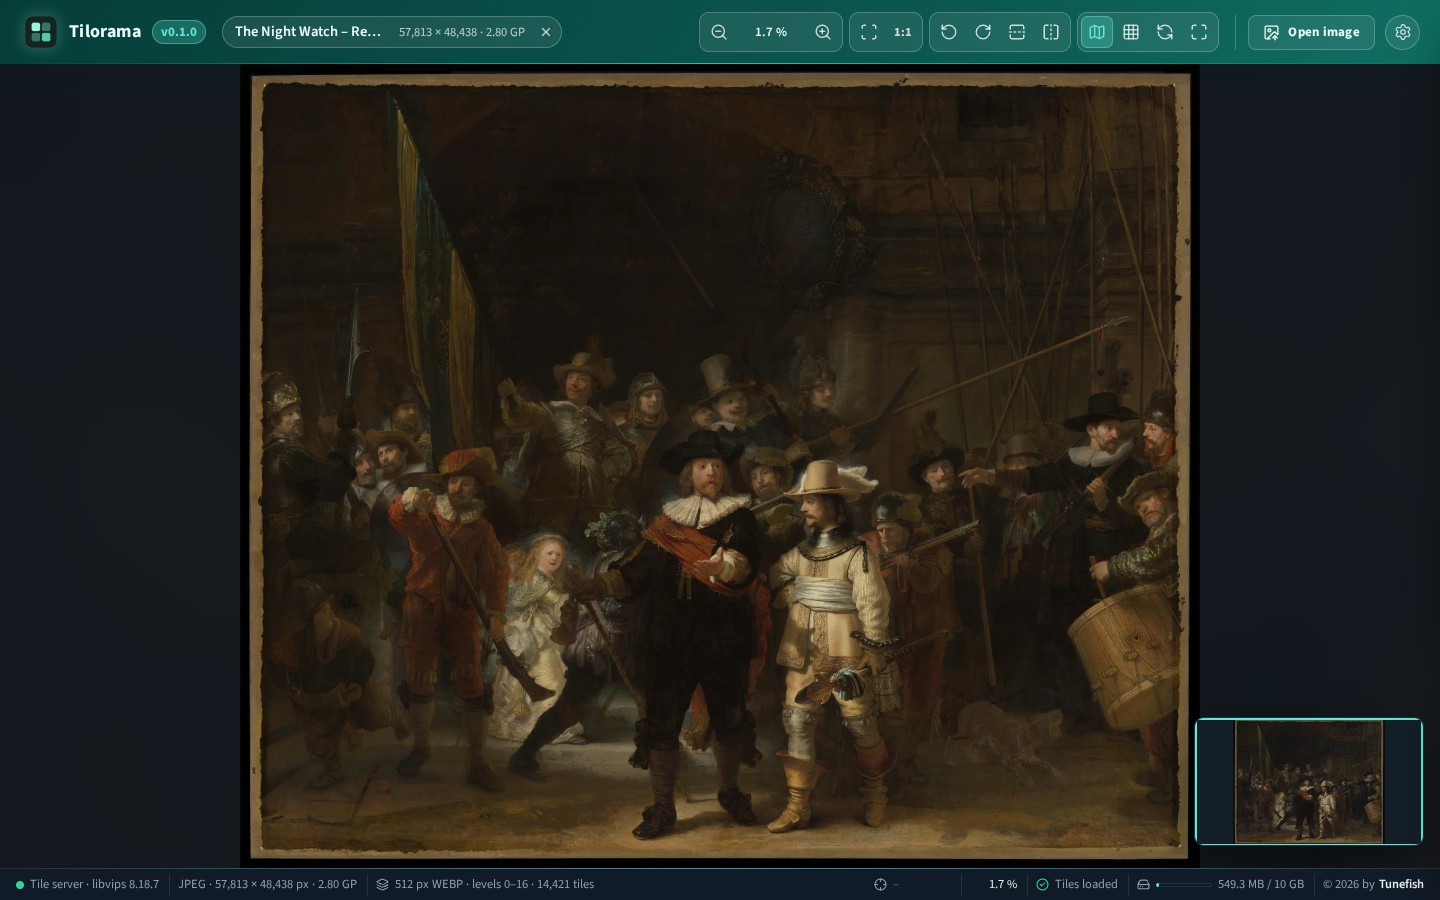
Task: Click the navigator minimap thumbnail
Action: tap(1309, 781)
